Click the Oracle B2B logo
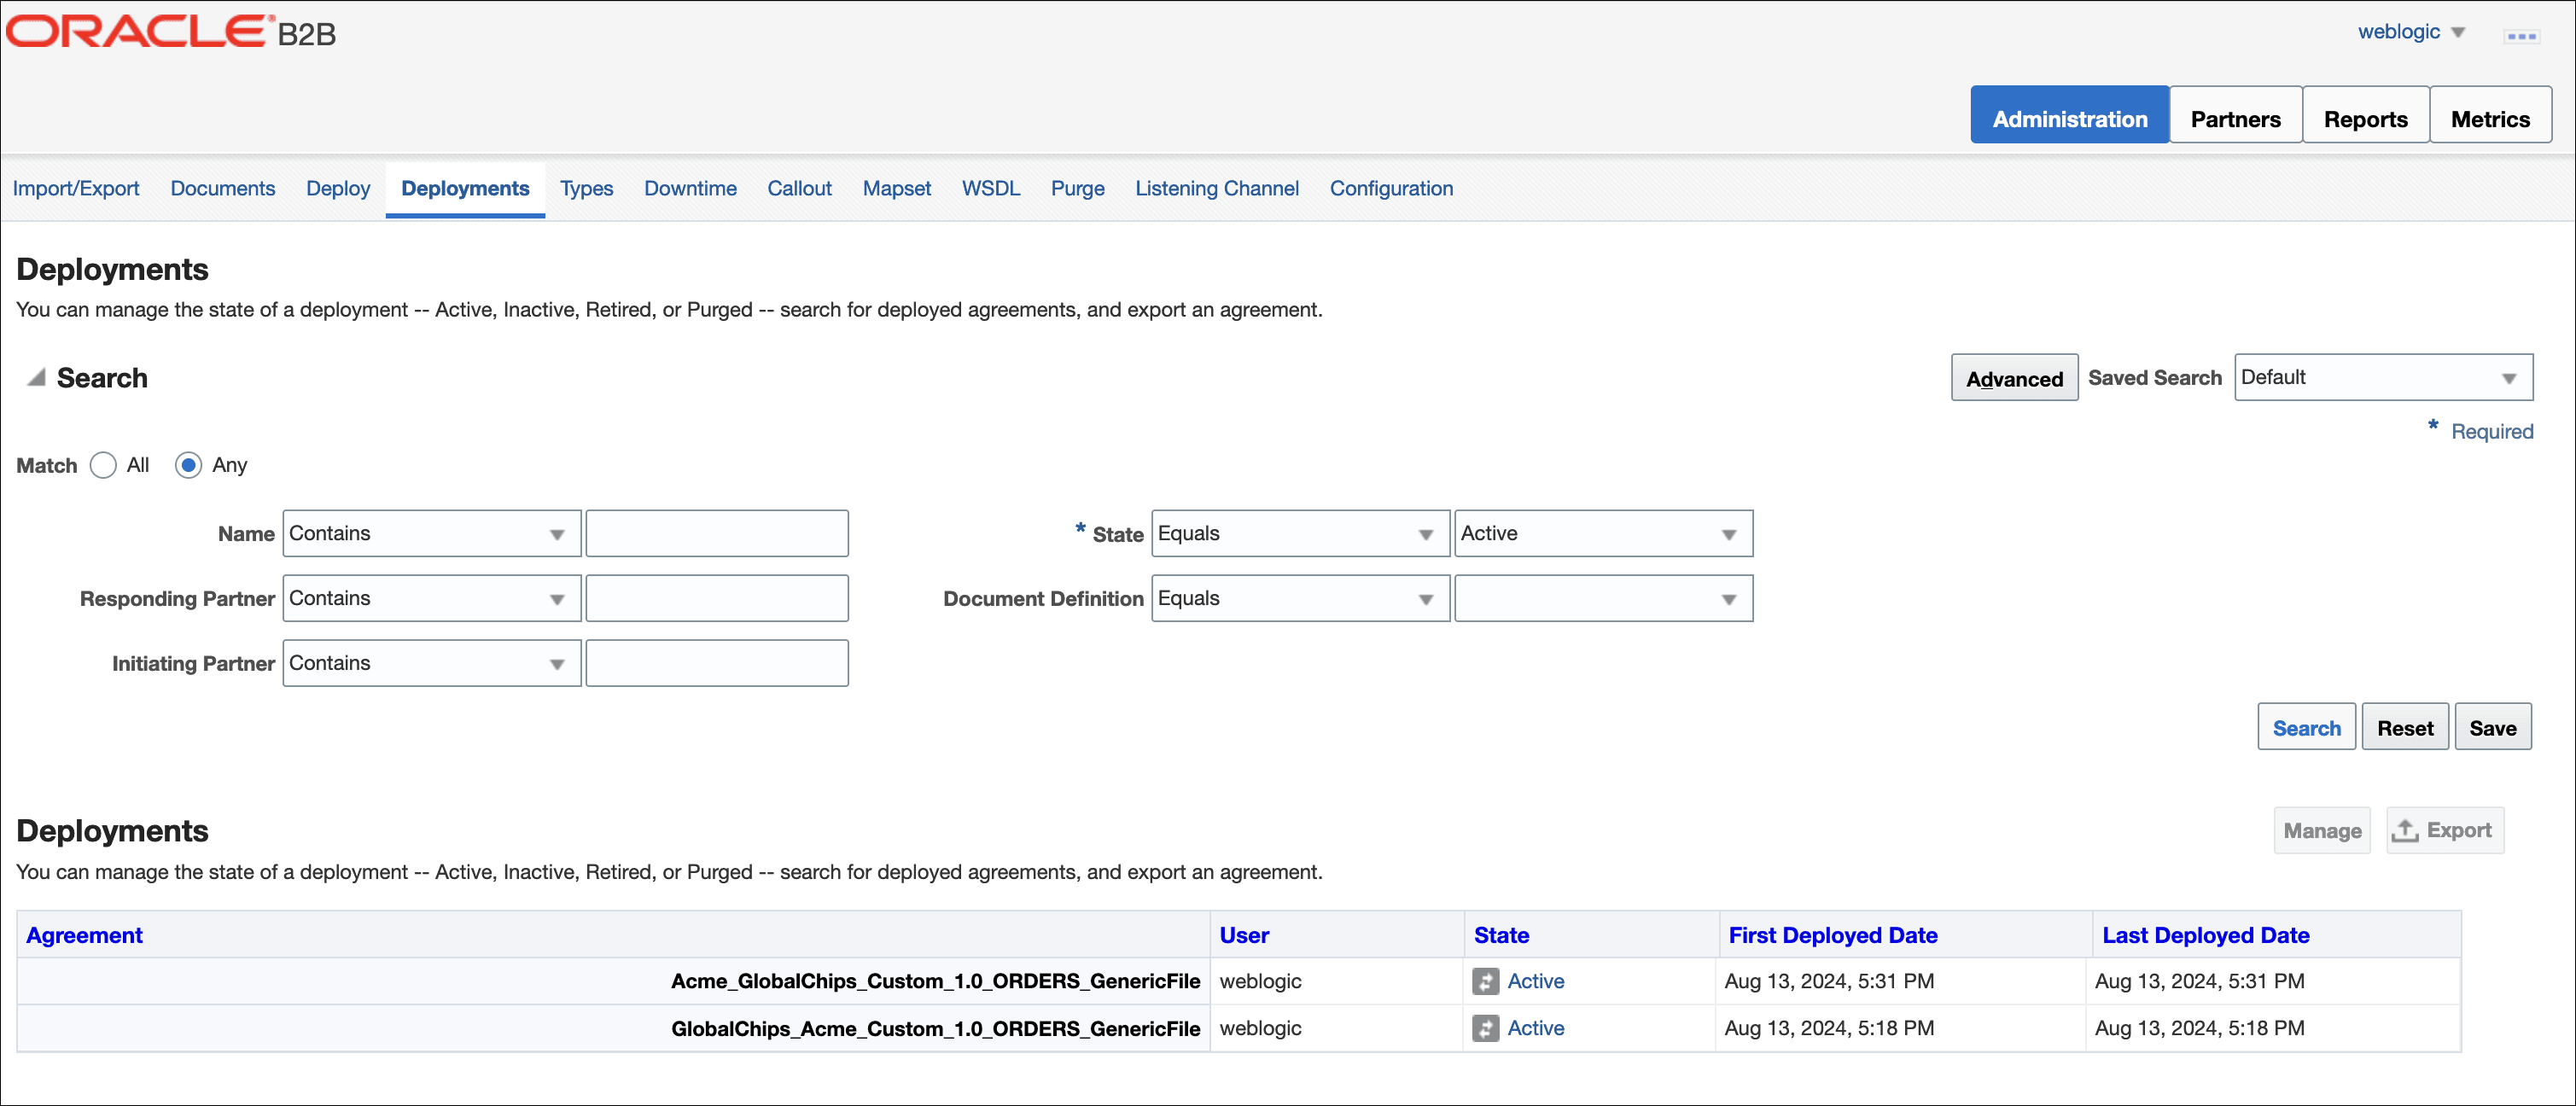 (x=171, y=32)
